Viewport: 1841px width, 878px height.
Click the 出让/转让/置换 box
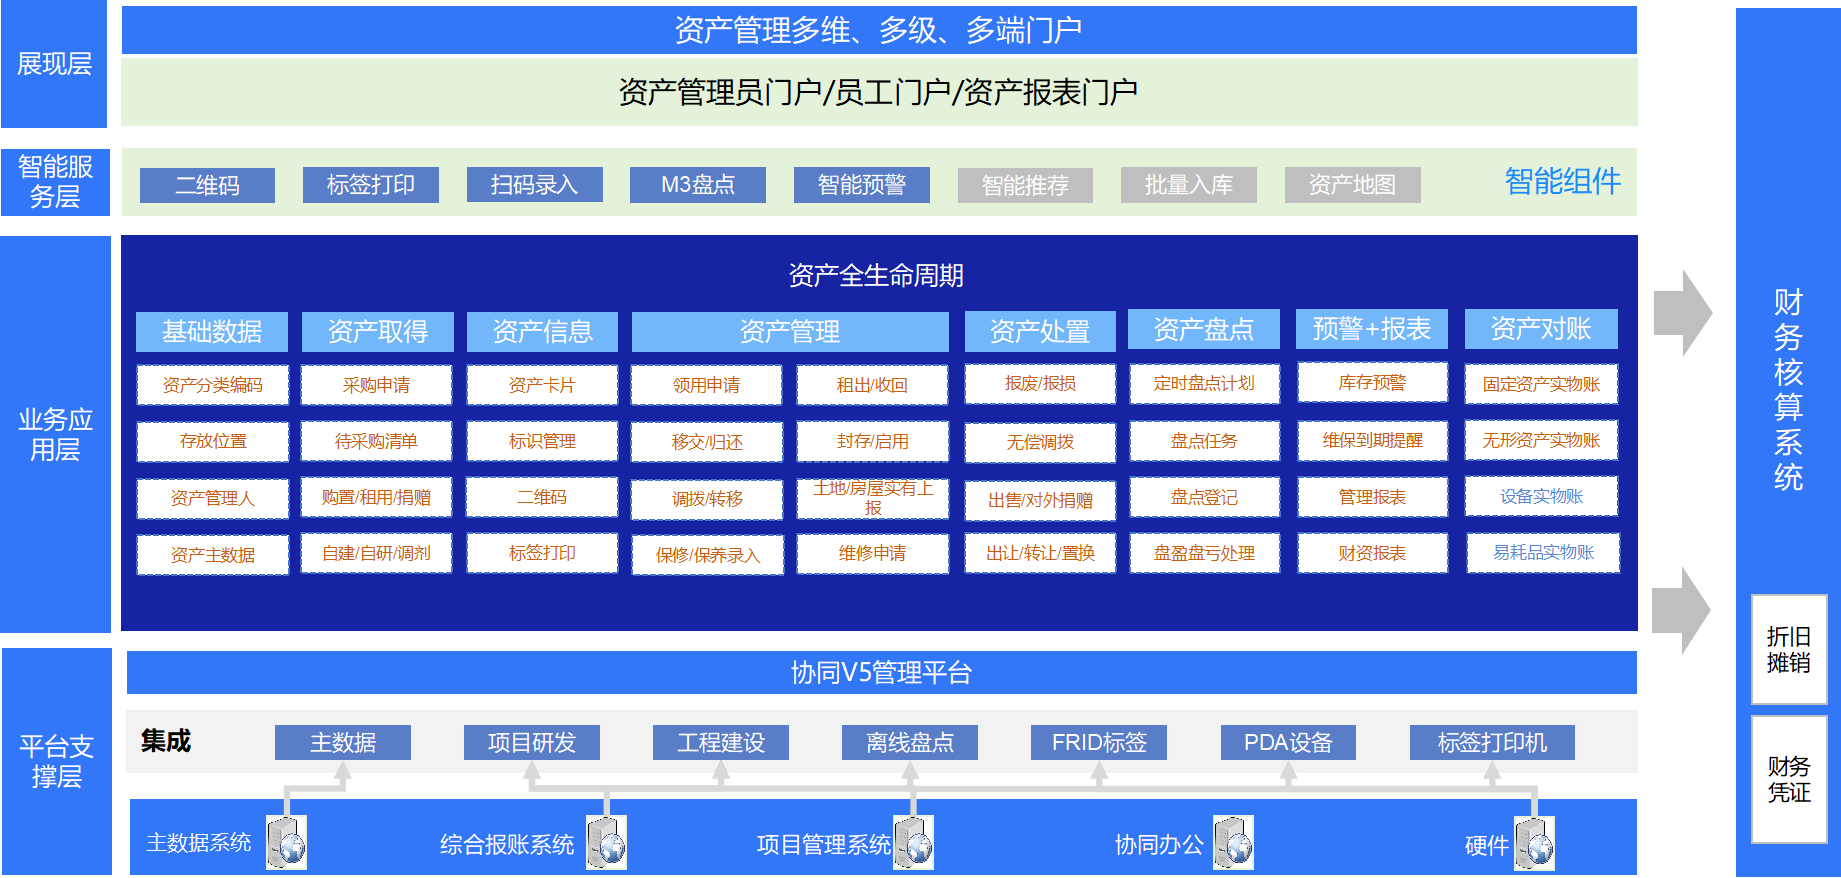tap(1040, 553)
